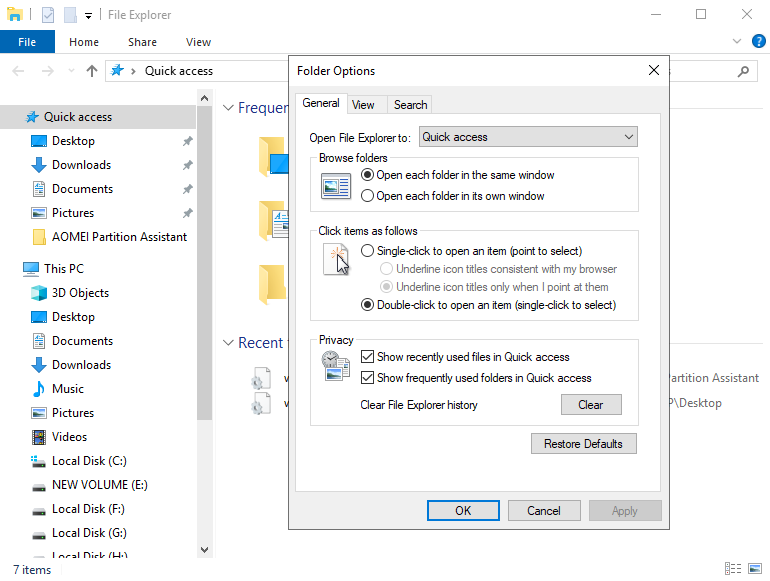Click the Local Disk (F:) drive icon
The height and width of the screenshot is (581, 770).
[x=39, y=510]
